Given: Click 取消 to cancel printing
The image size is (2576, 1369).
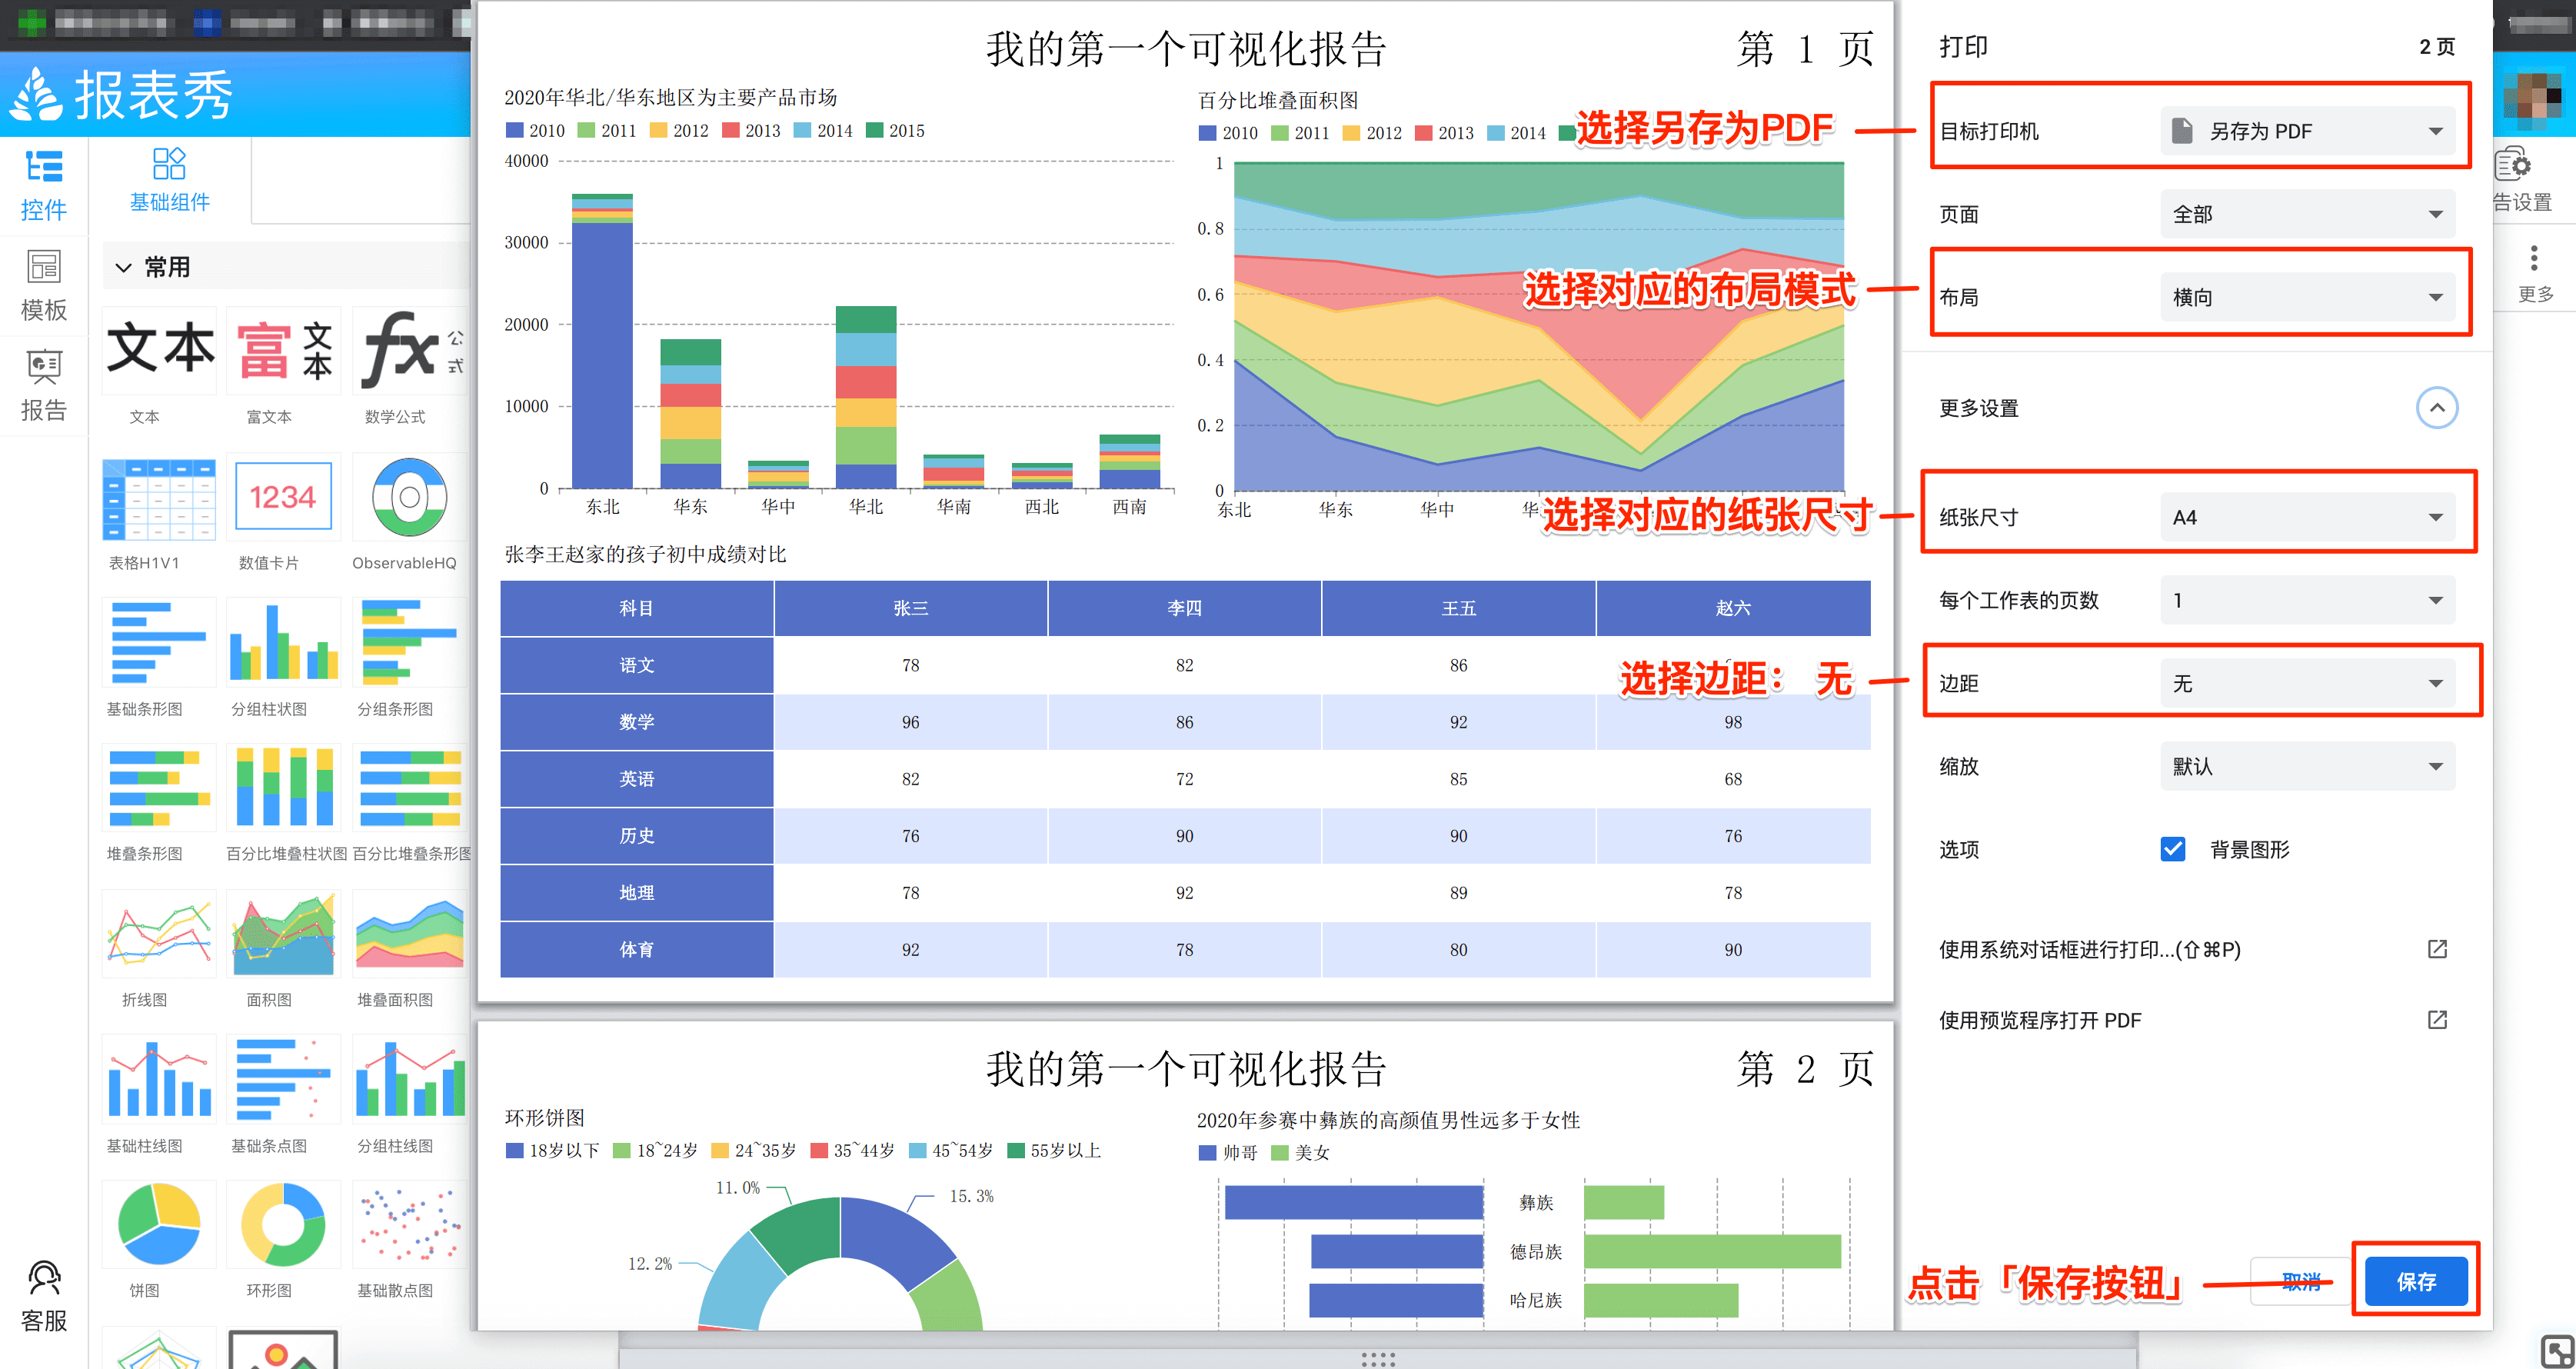Looking at the screenshot, I should tap(2300, 1281).
